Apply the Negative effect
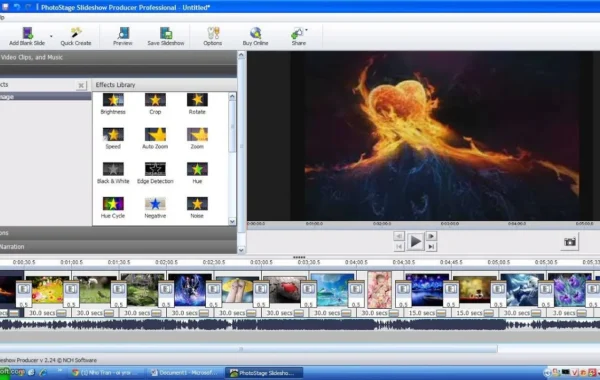 pyautogui.click(x=155, y=207)
